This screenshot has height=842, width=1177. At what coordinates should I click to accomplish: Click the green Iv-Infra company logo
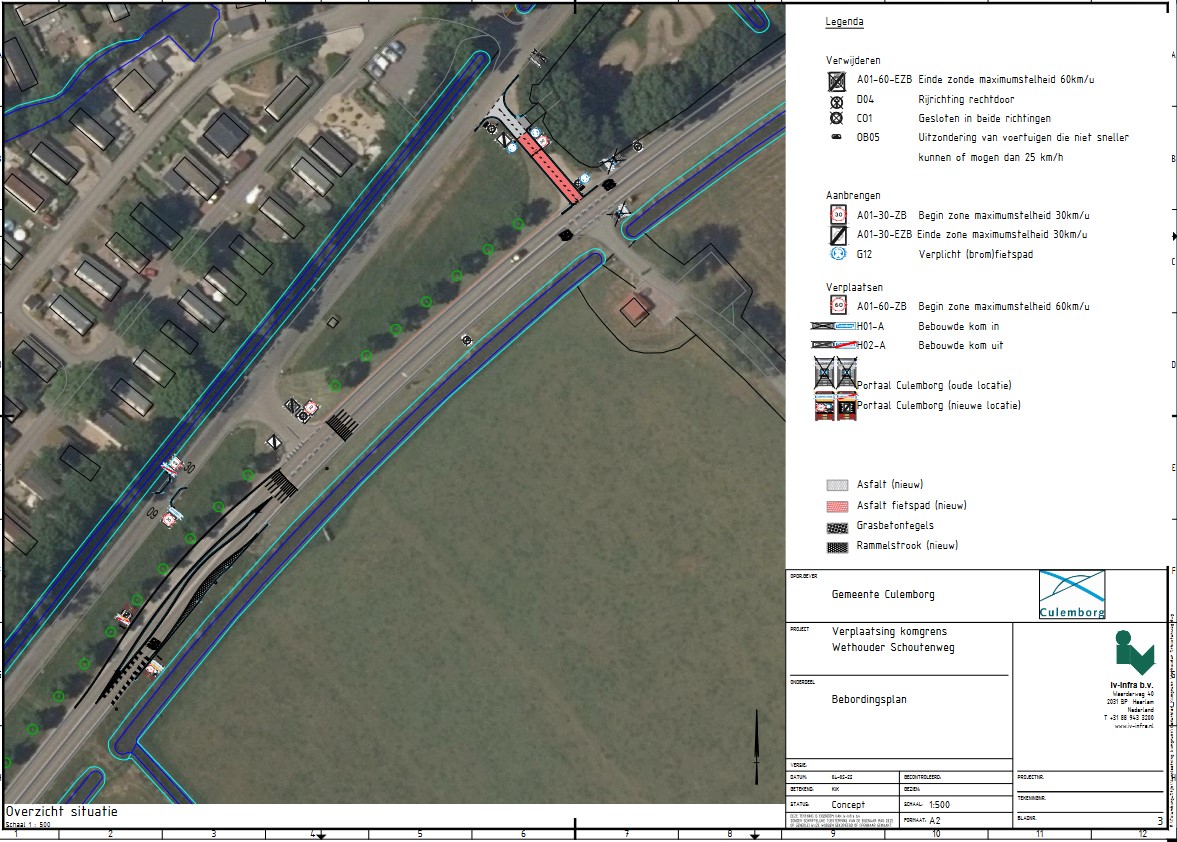[1134, 653]
